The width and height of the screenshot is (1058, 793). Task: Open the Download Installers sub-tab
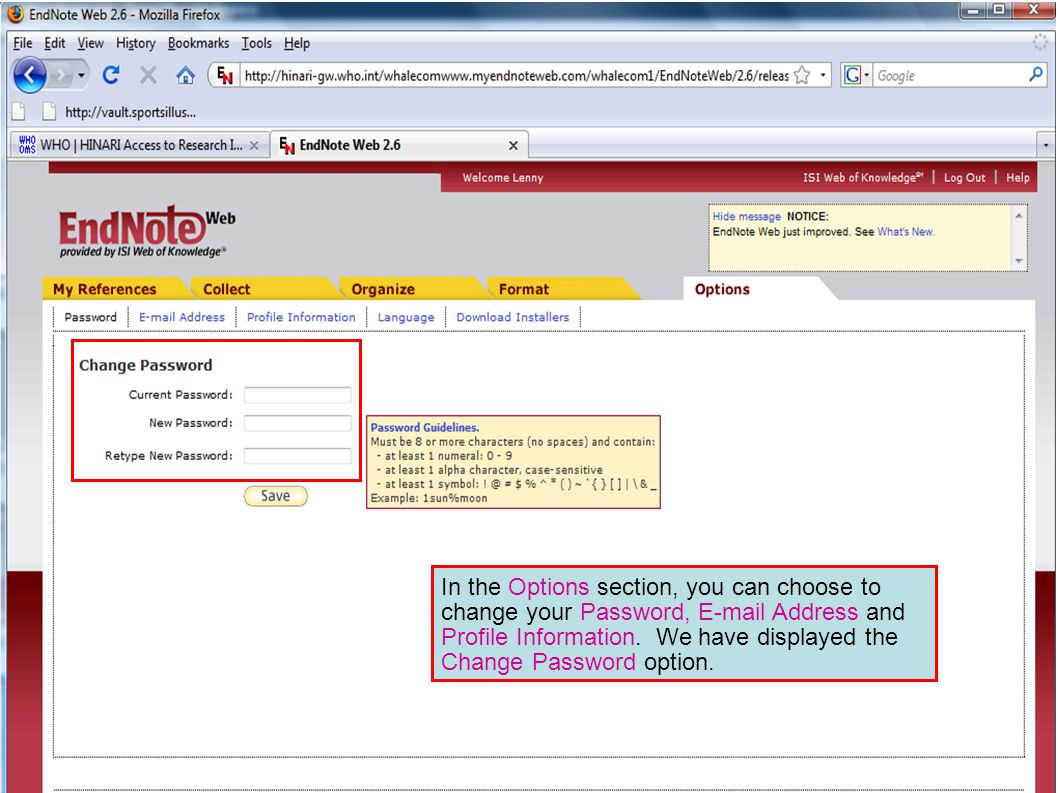513,317
